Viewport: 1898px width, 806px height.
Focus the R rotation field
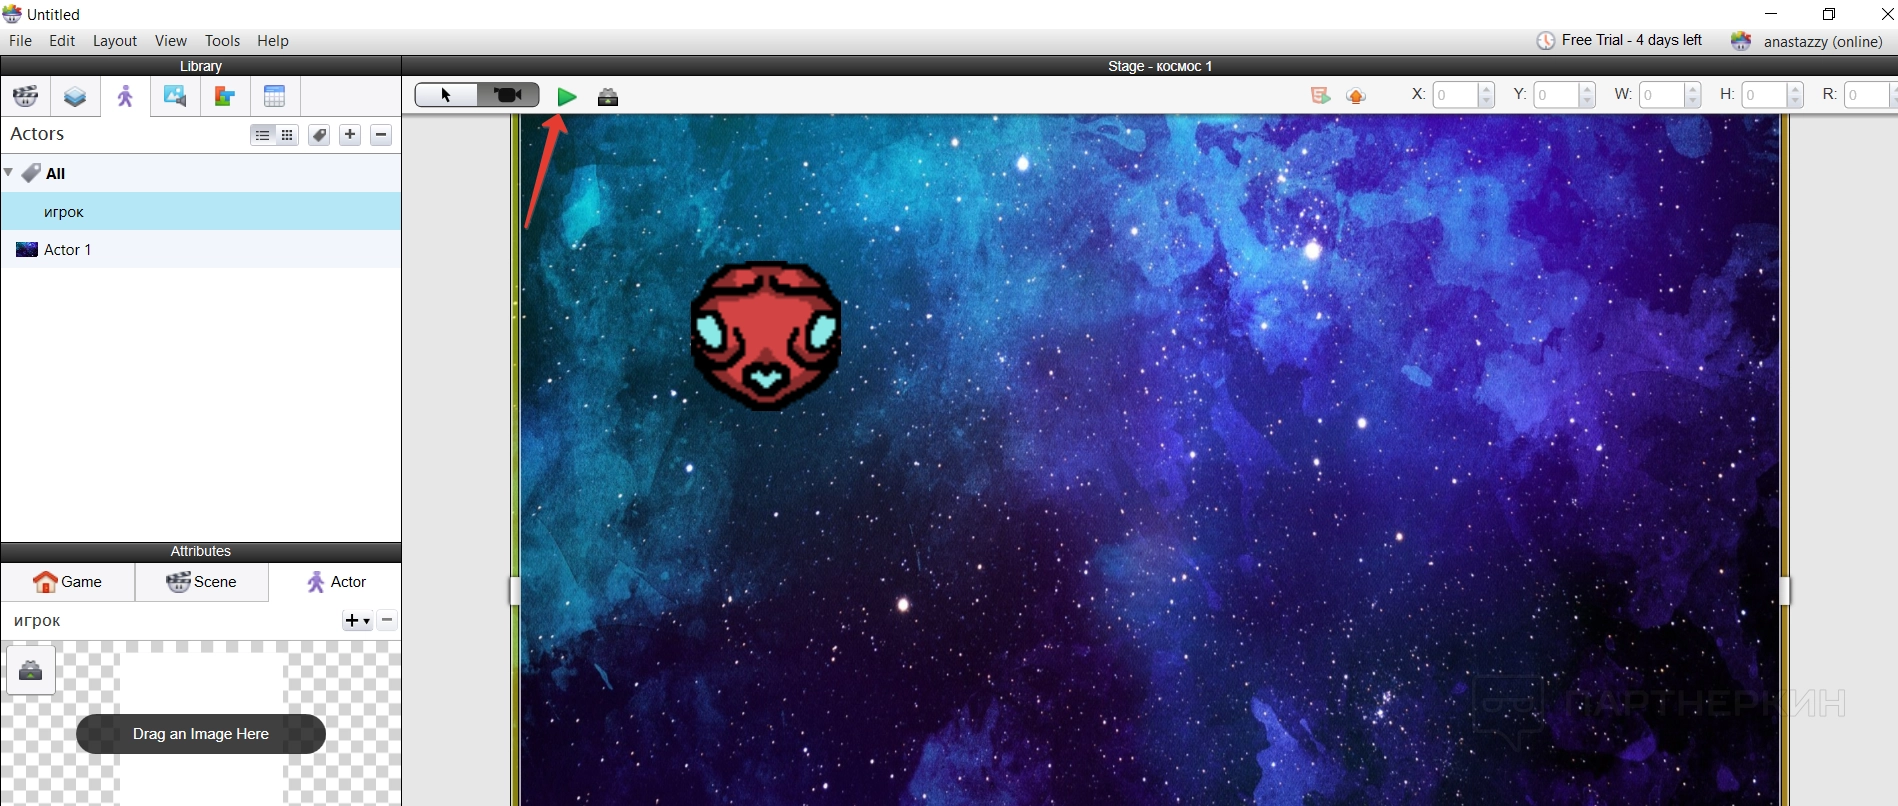point(1868,95)
